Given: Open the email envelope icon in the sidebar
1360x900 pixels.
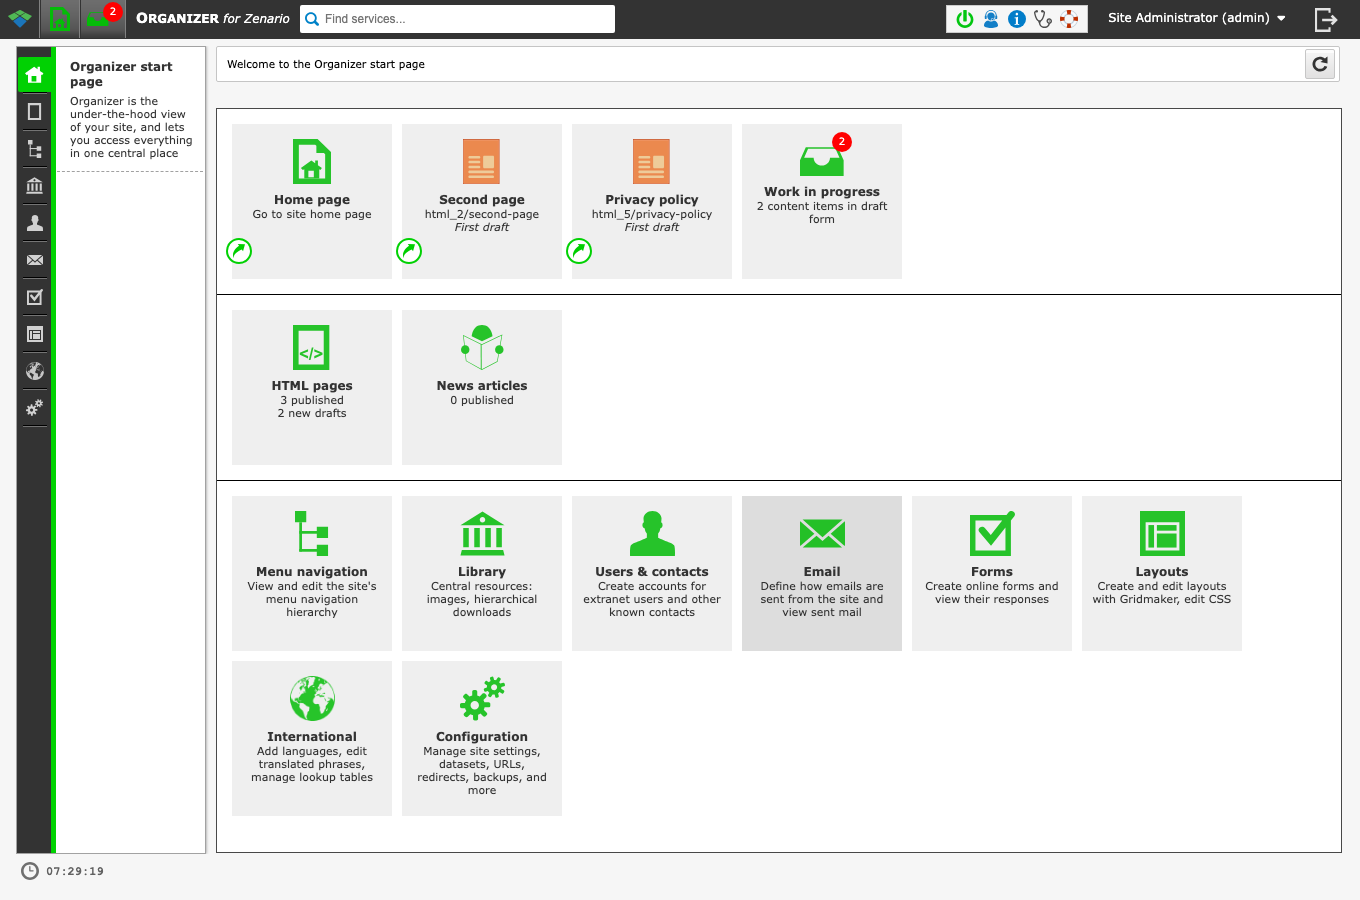Looking at the screenshot, I should (35, 260).
